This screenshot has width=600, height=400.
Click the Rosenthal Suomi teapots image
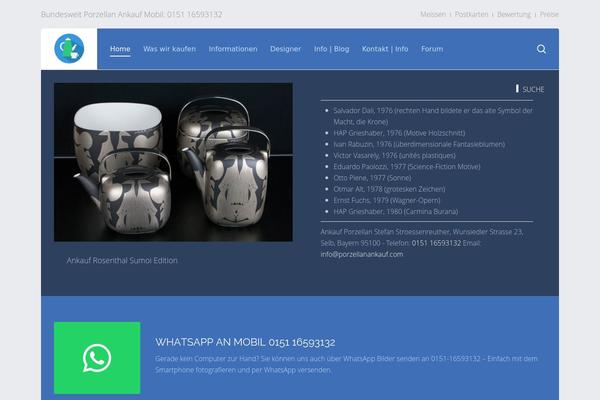pos(173,162)
